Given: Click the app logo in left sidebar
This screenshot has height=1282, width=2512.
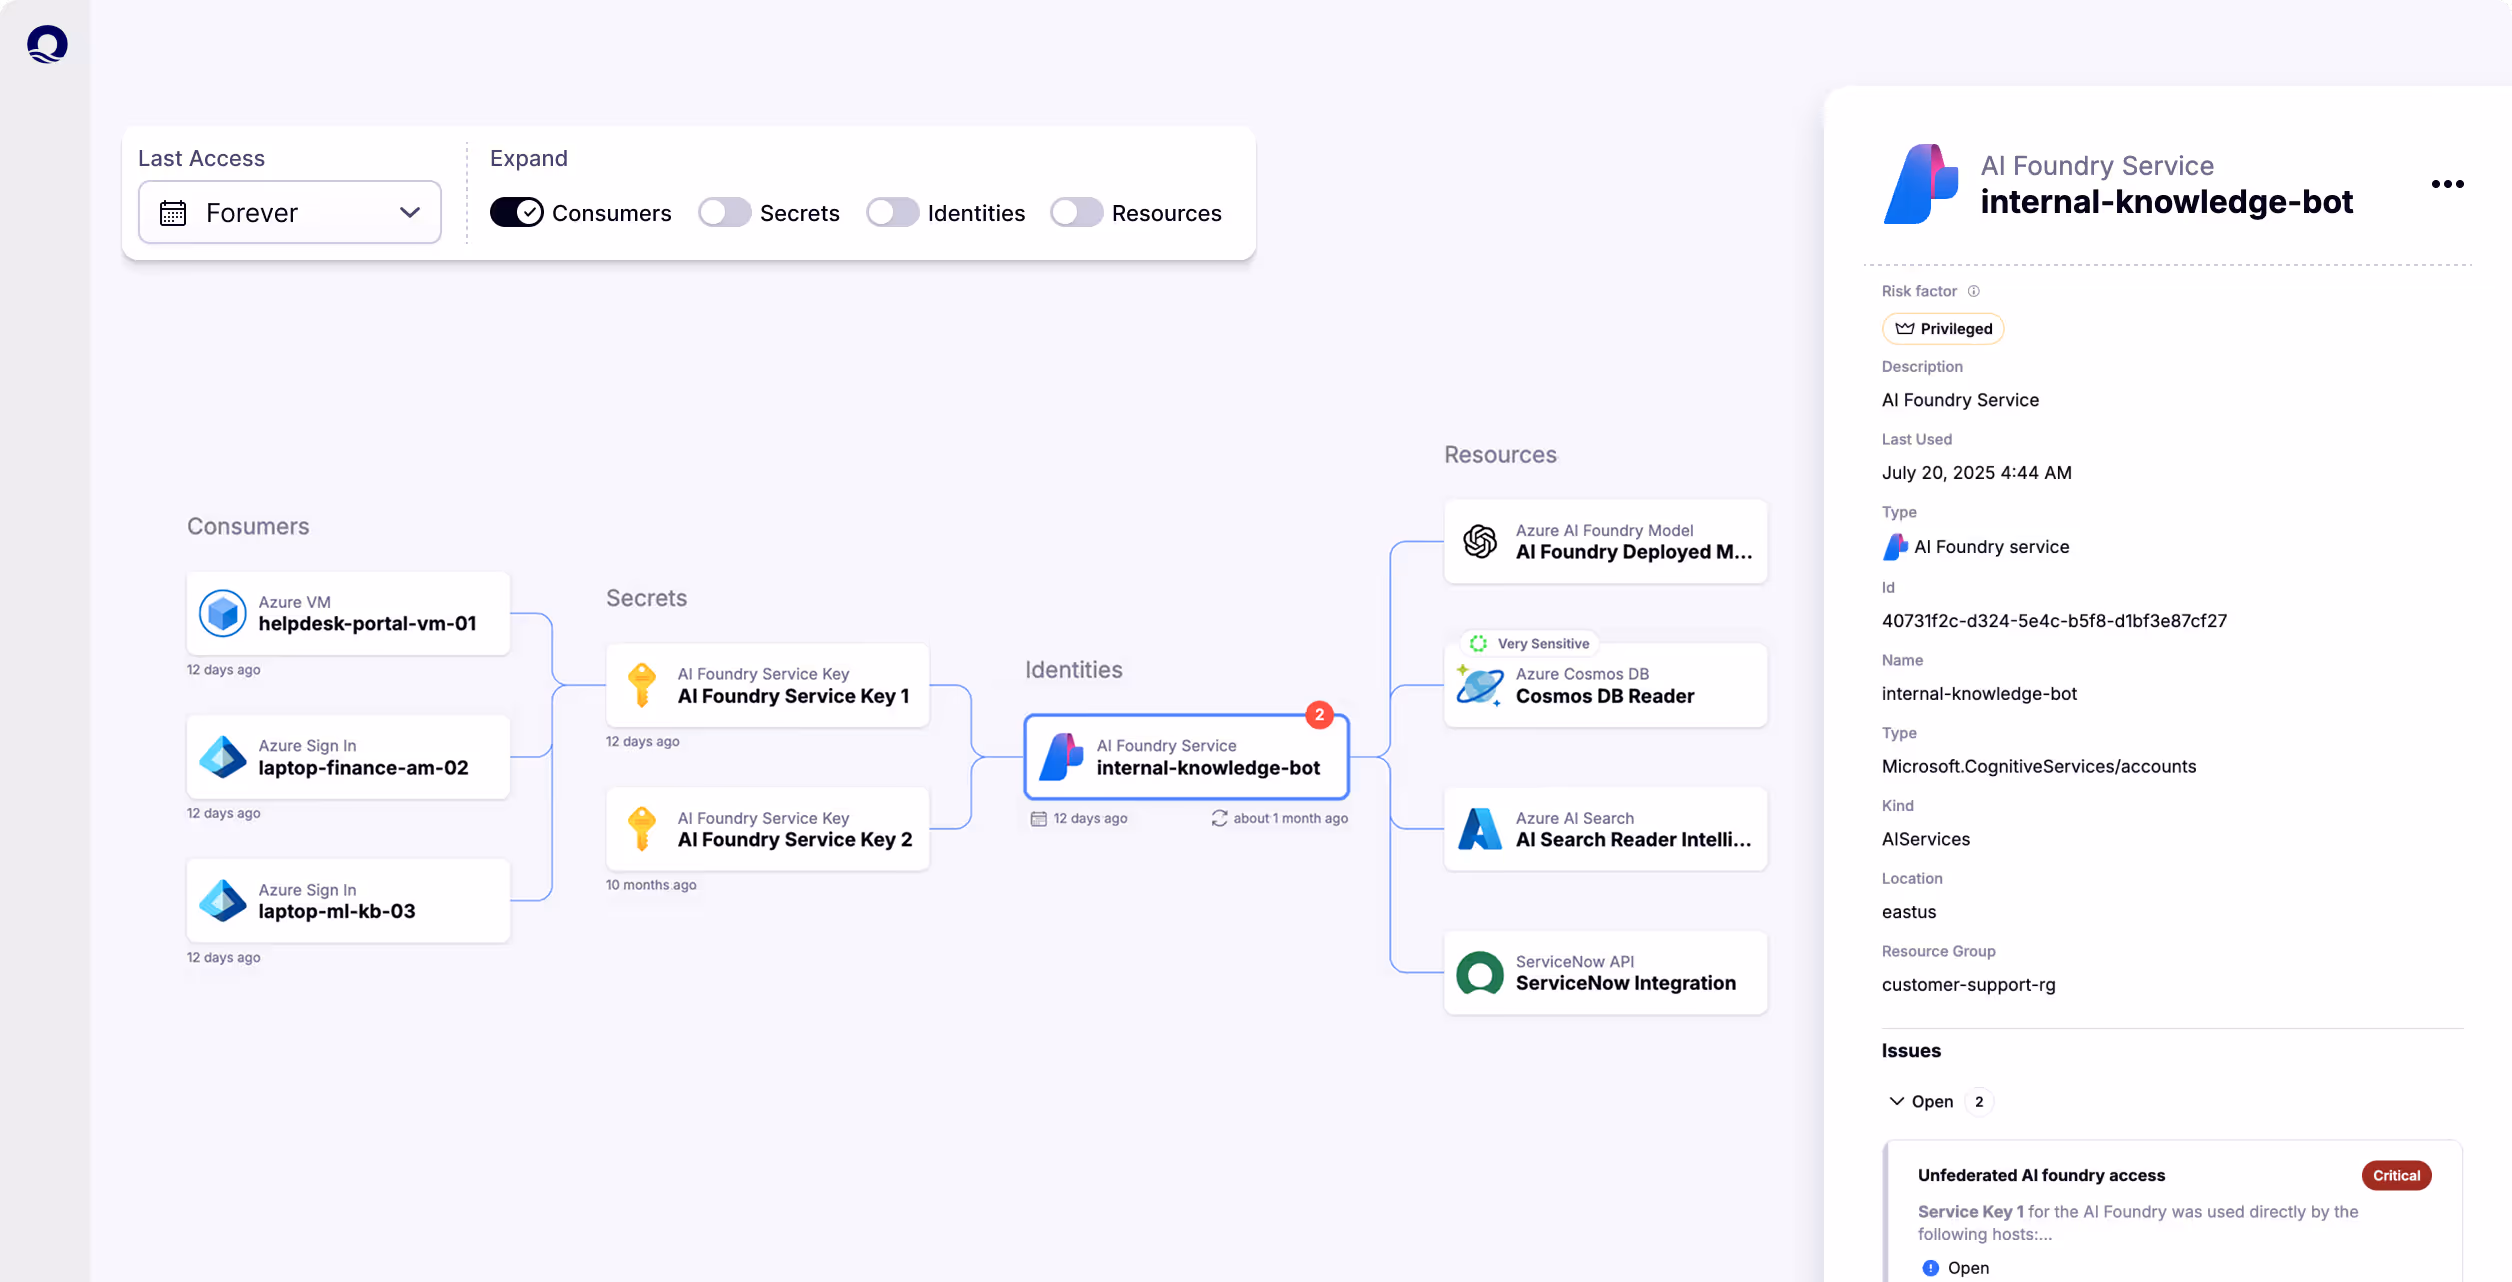Looking at the screenshot, I should [x=47, y=44].
